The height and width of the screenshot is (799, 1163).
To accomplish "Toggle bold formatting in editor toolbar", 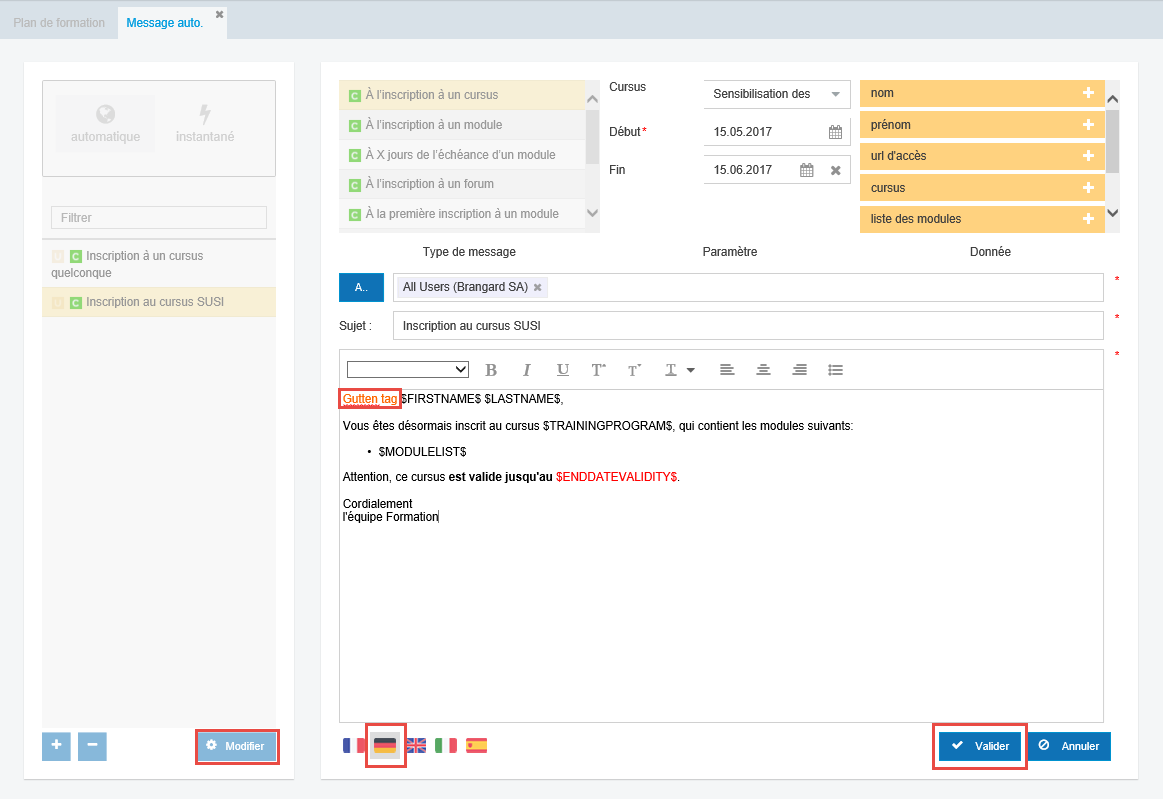I will click(491, 370).
